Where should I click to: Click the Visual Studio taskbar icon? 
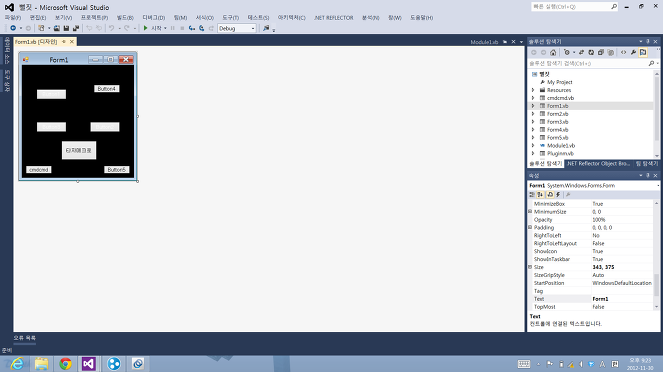89,364
